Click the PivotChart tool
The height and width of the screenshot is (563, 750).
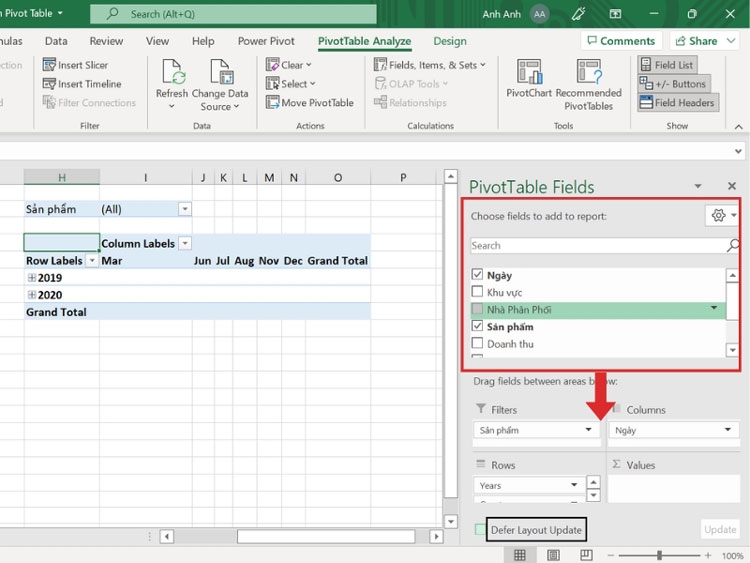529,78
